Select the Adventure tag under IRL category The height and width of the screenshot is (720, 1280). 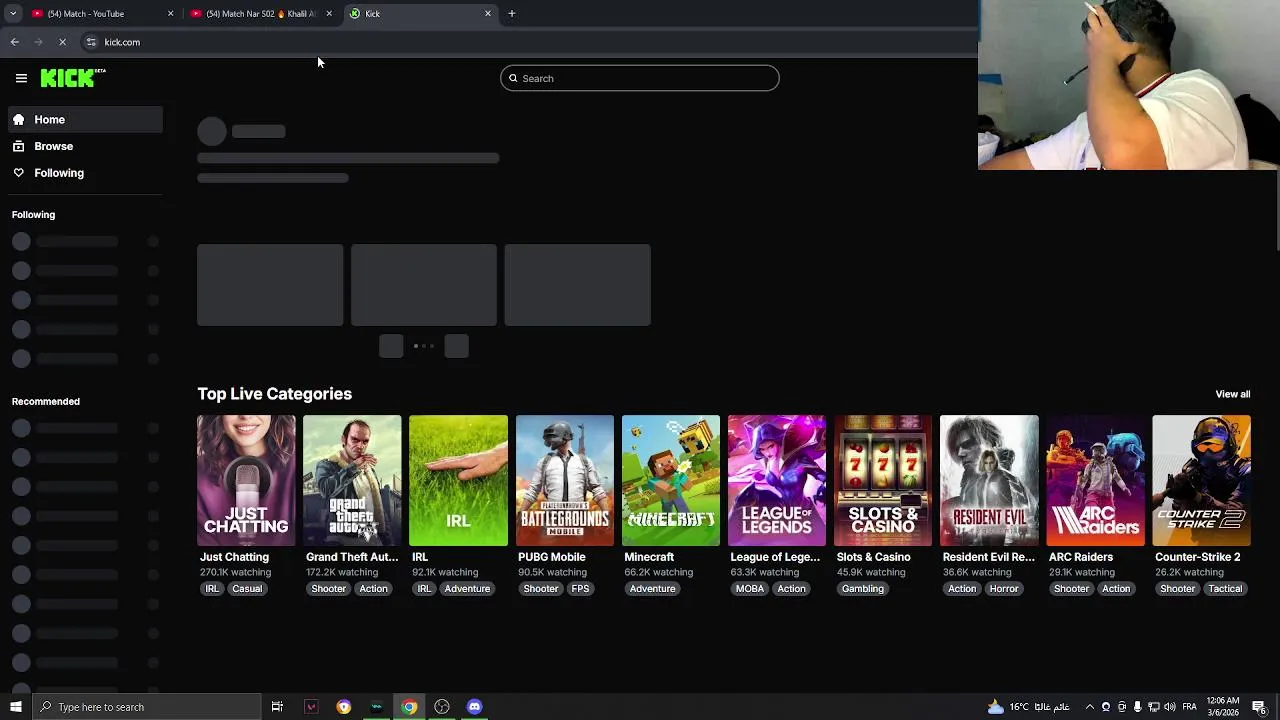click(x=467, y=589)
